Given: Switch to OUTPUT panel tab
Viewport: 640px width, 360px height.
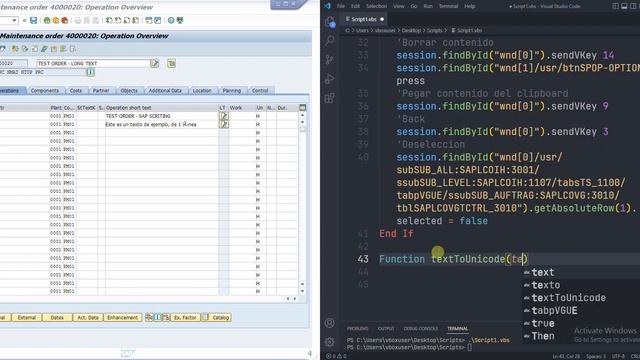Looking at the screenshot, I should pyautogui.click(x=386, y=329).
